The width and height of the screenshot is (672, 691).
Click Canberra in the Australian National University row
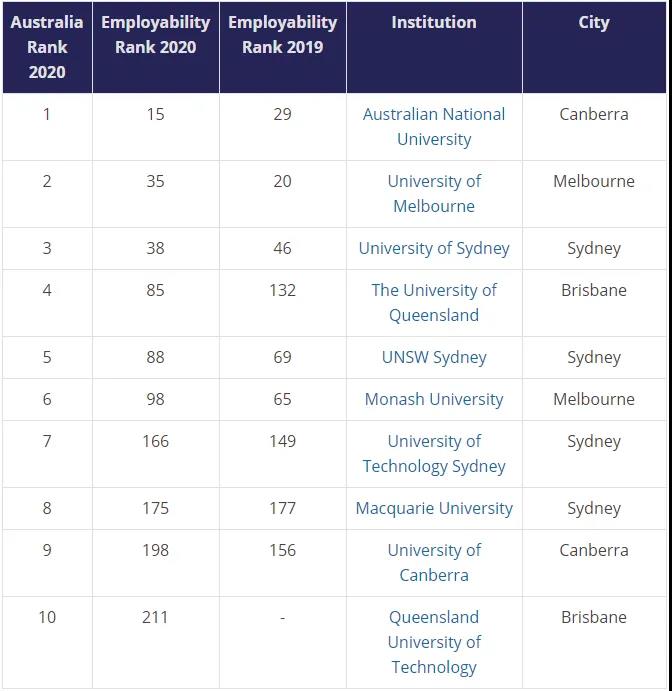point(594,115)
